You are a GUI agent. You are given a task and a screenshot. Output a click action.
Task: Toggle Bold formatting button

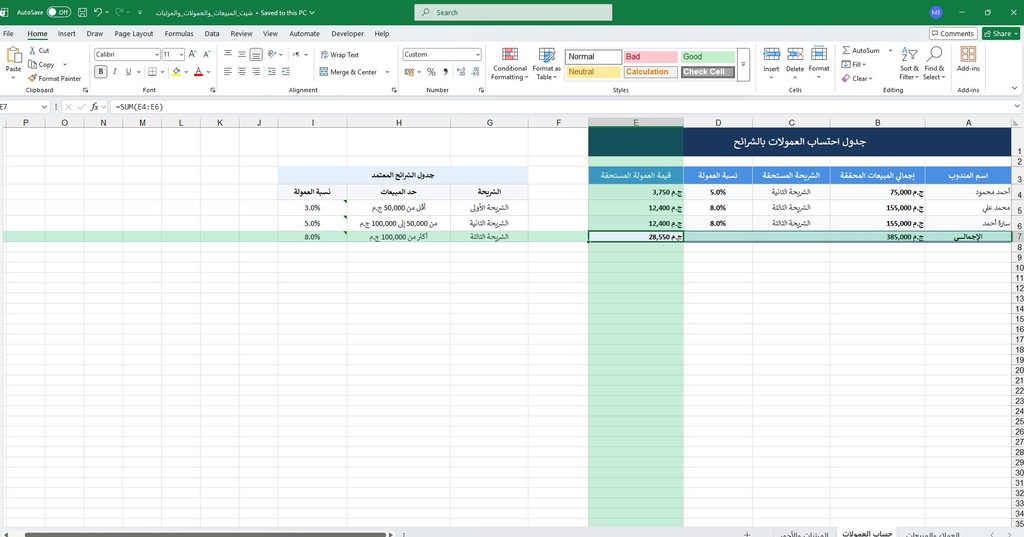pyautogui.click(x=101, y=72)
